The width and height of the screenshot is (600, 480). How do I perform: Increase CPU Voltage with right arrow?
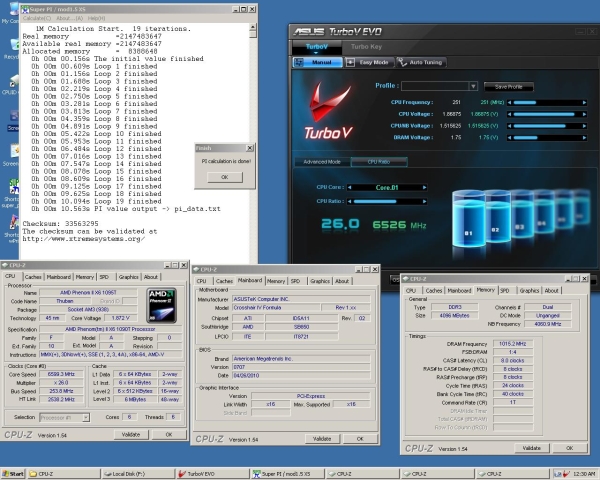click(584, 114)
